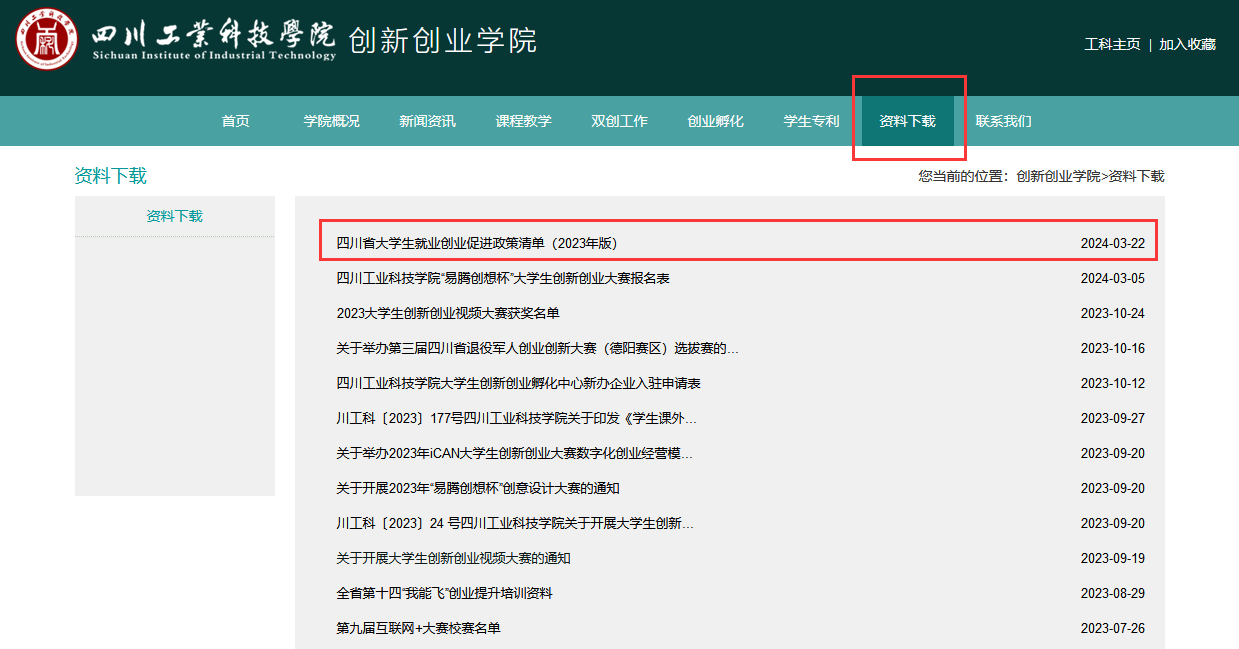Click the 工科主页 link in header
Viewport: 1239px width, 649px height.
pos(1112,44)
